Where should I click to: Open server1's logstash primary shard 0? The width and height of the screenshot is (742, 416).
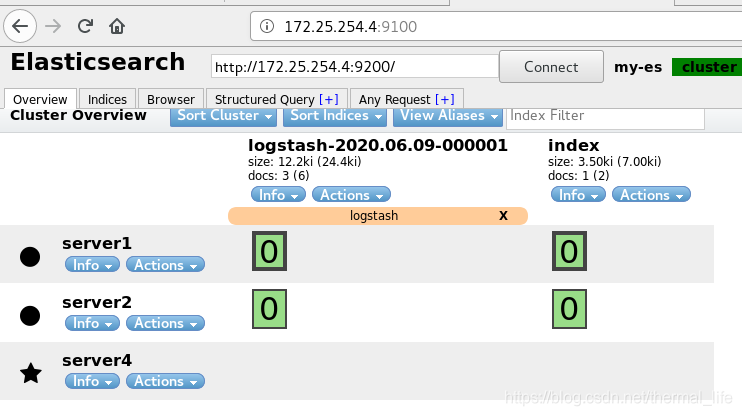269,251
